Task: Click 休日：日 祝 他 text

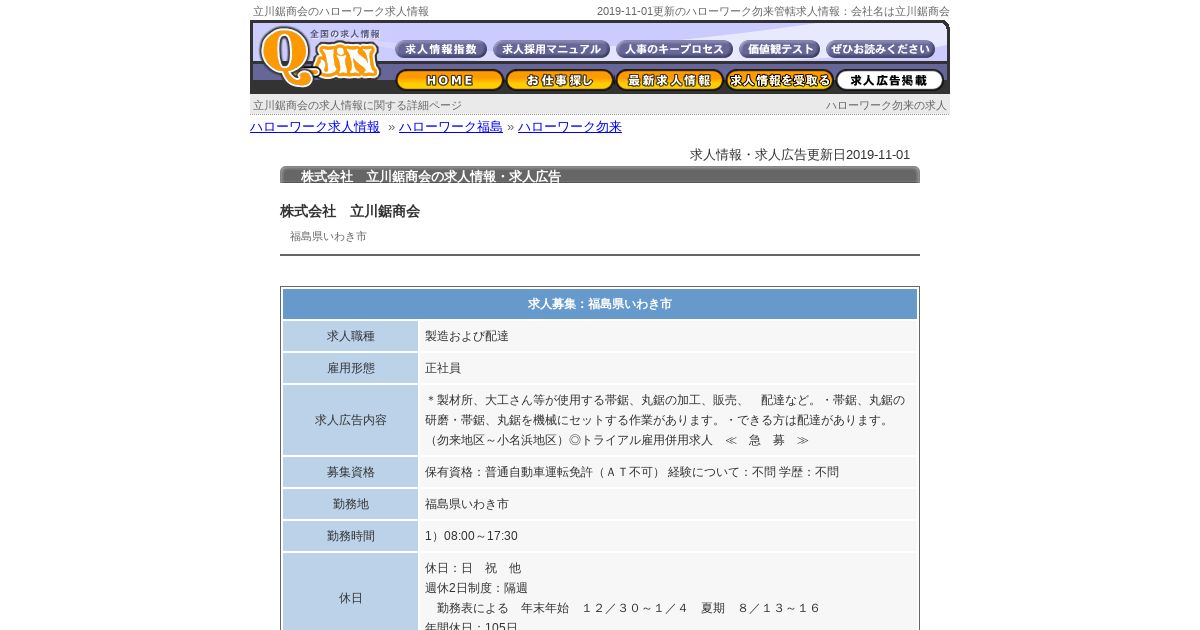Action: [x=473, y=568]
